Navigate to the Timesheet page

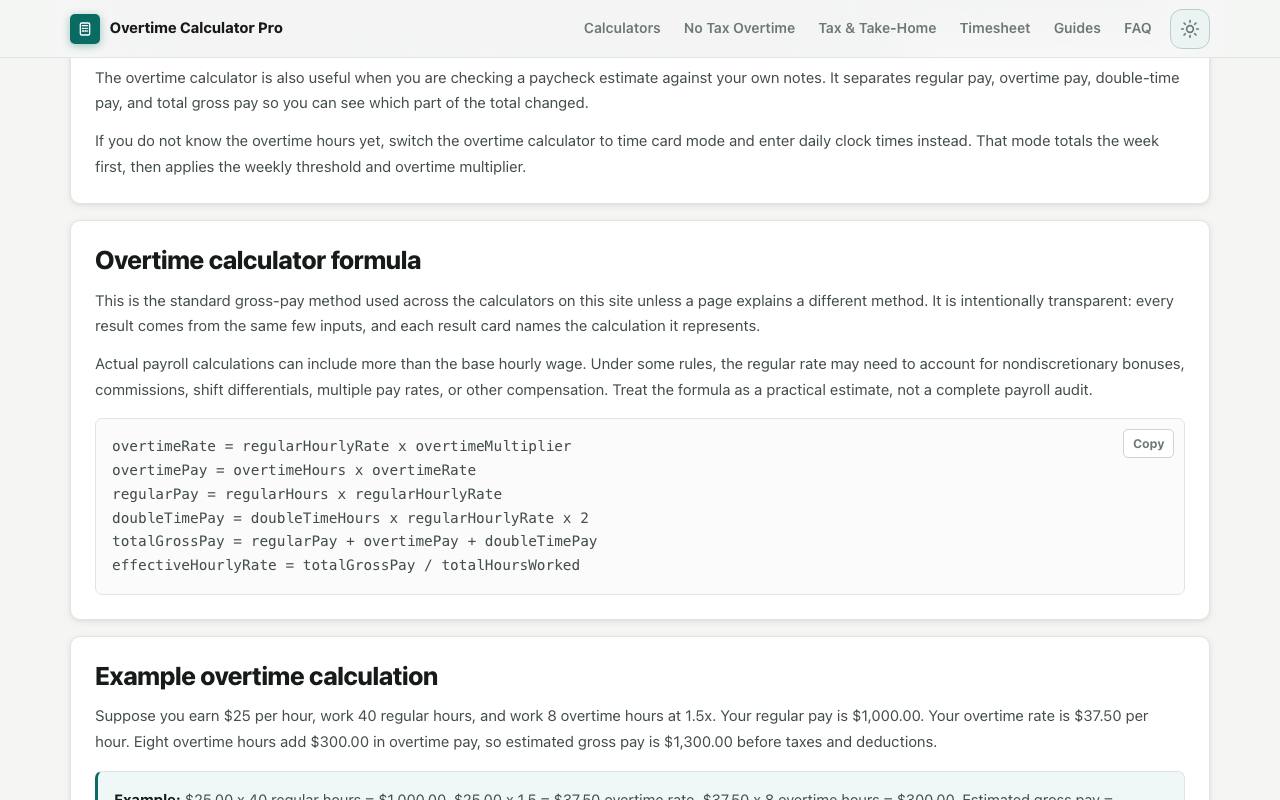[995, 28]
